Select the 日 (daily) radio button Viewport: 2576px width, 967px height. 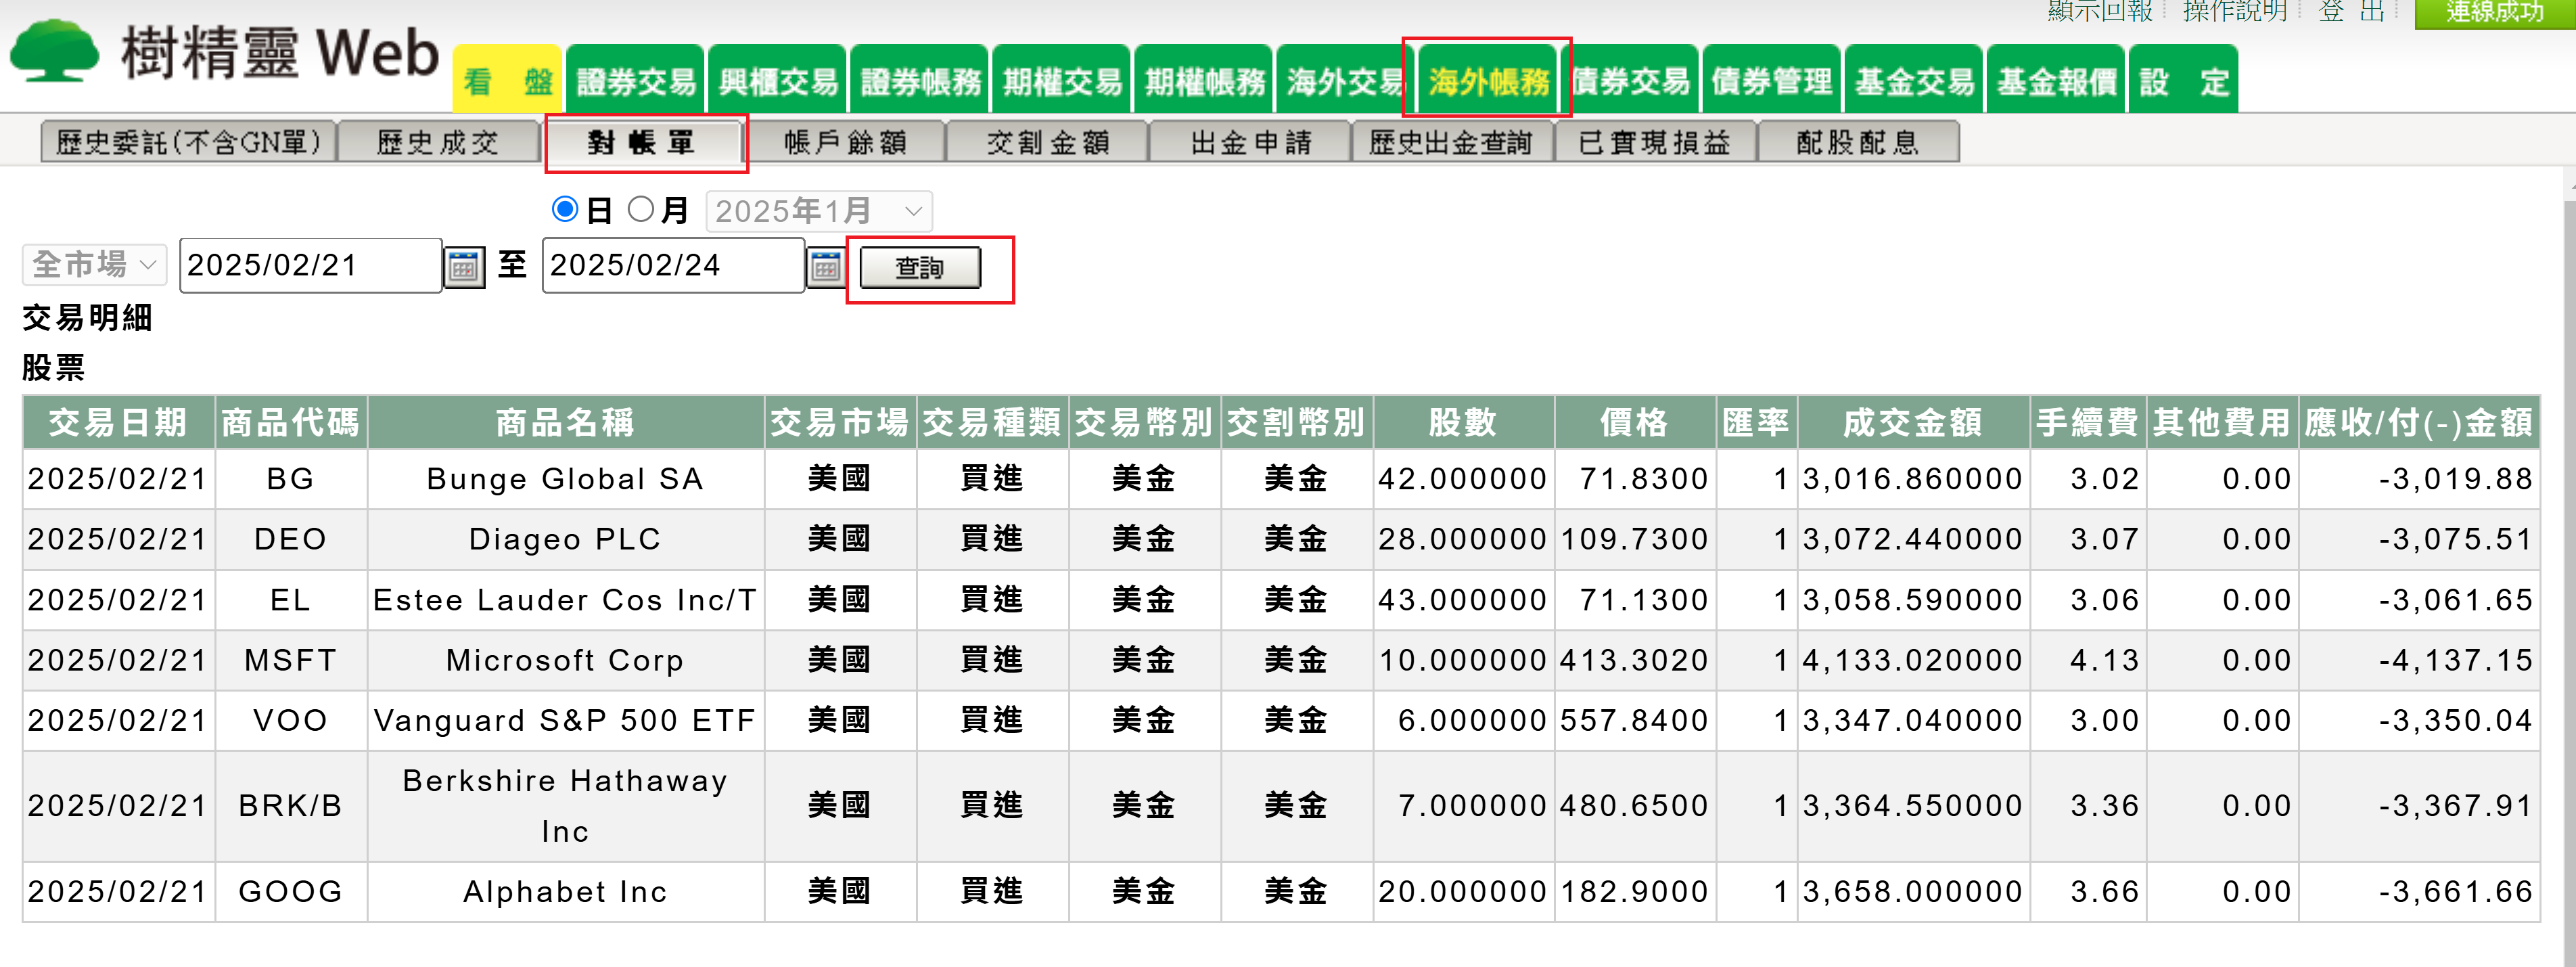click(x=565, y=209)
